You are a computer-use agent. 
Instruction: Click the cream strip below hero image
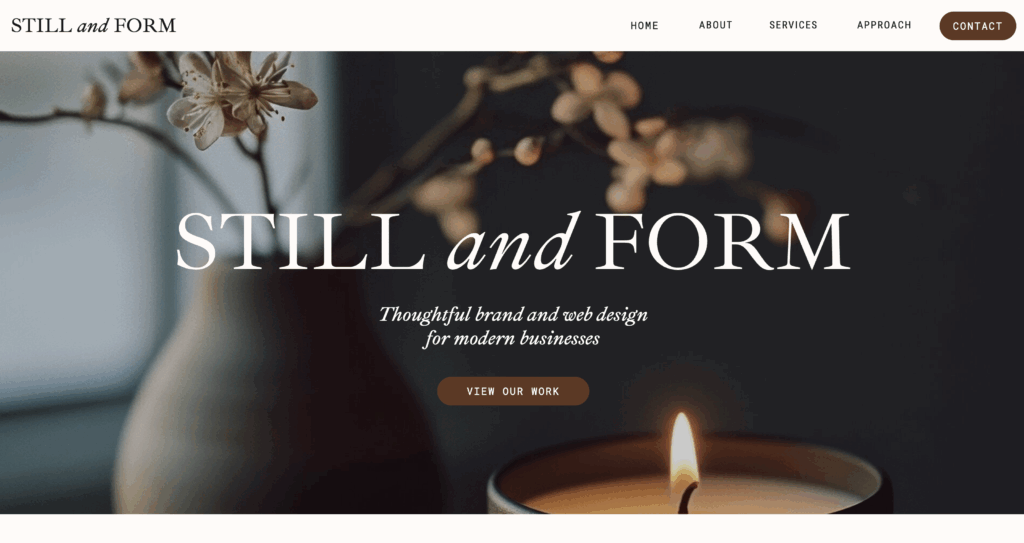coord(512,529)
